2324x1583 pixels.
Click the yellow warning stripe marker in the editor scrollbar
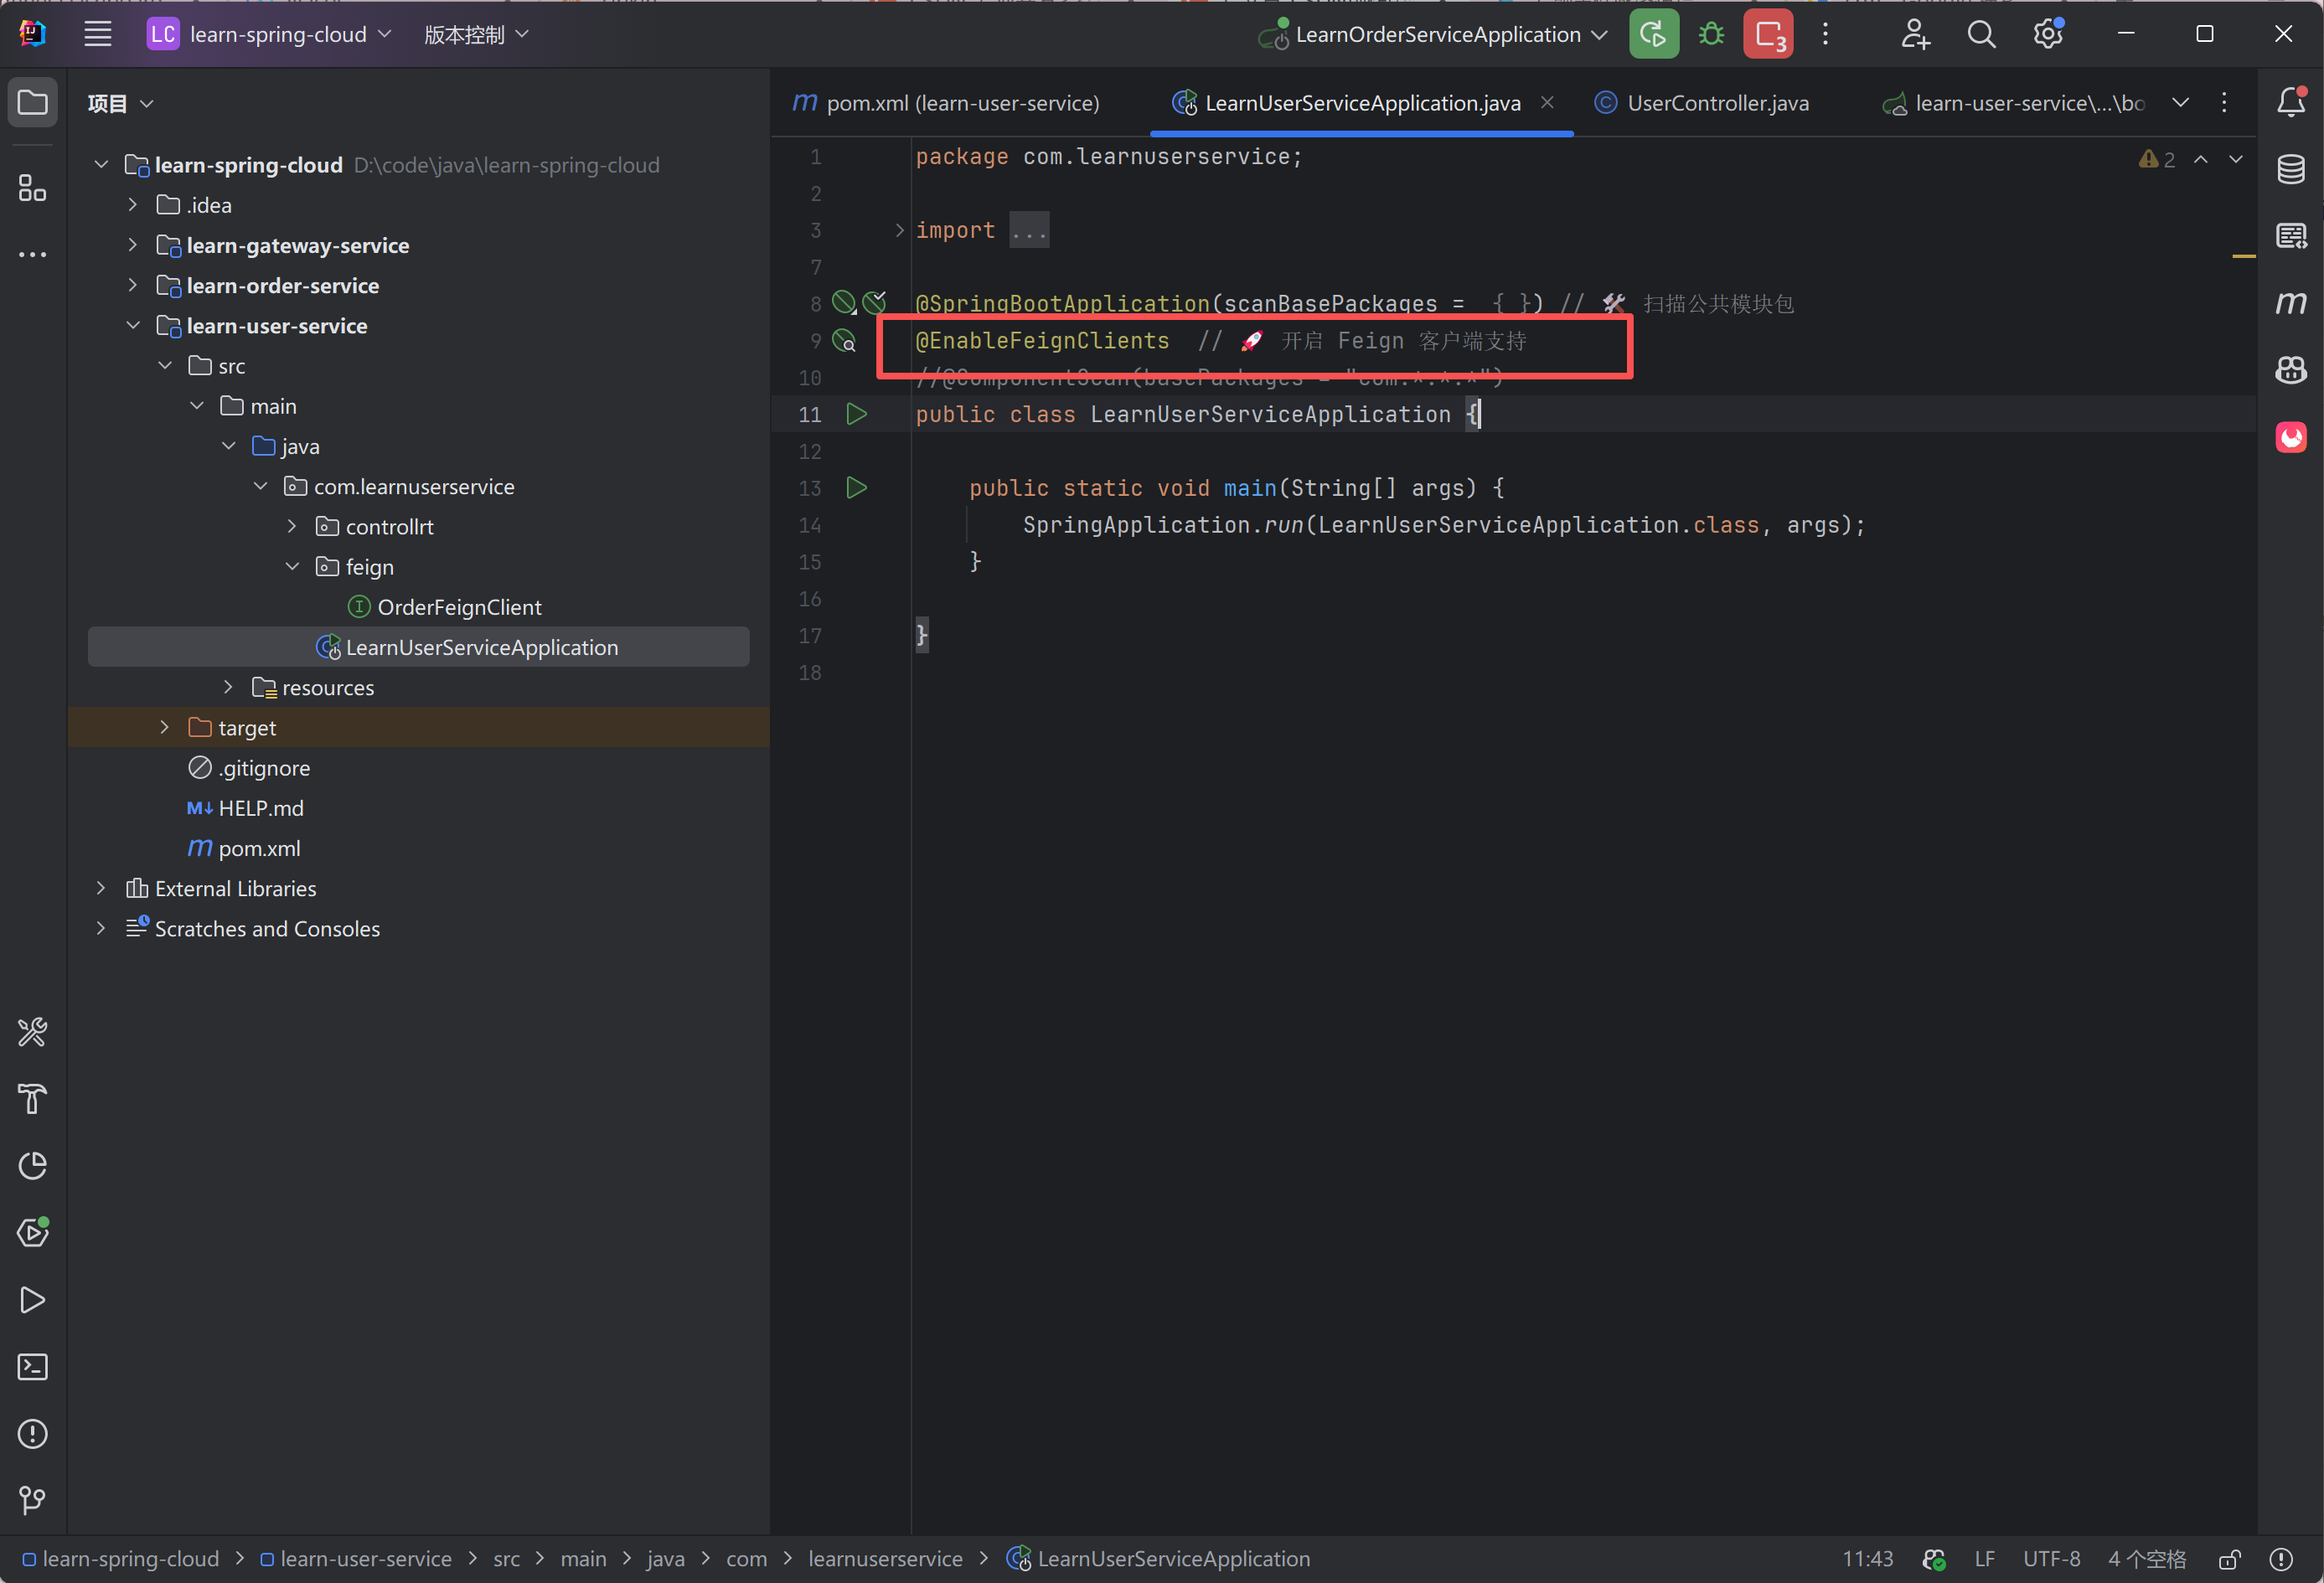2244,257
